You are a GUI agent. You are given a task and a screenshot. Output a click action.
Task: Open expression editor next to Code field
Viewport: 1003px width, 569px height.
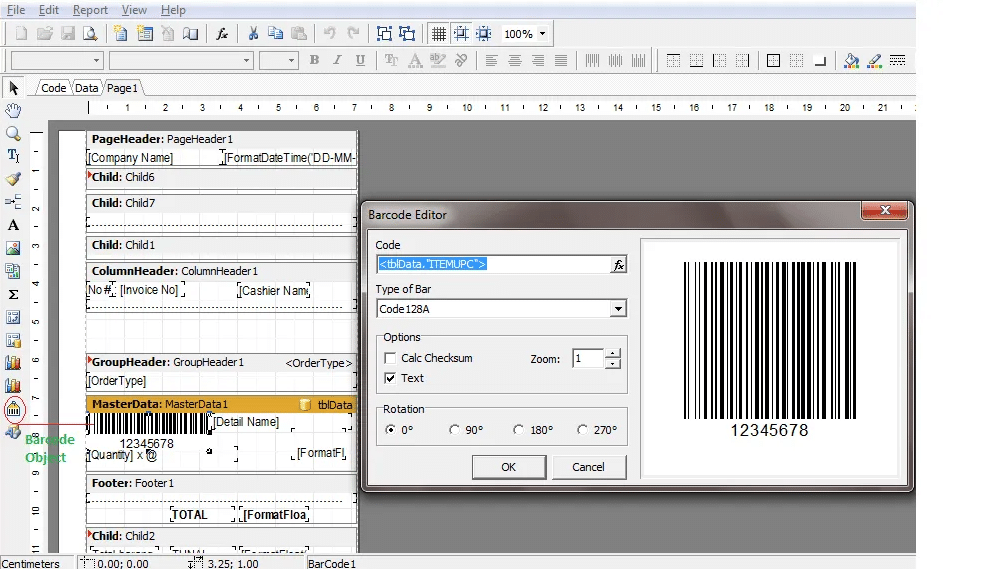pyautogui.click(x=618, y=265)
